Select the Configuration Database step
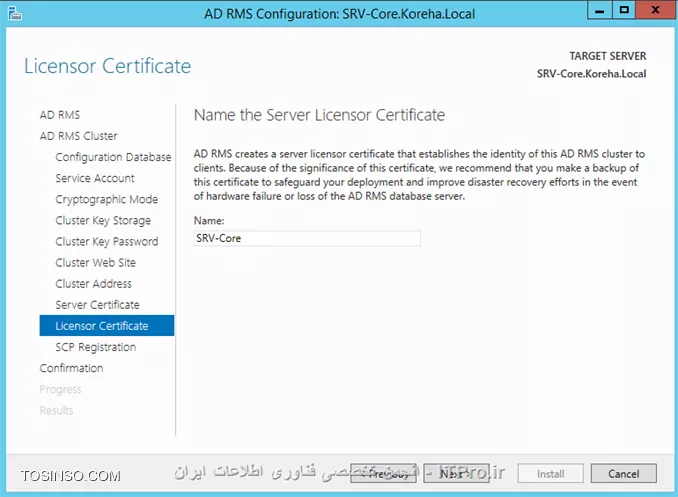This screenshot has height=497, width=678. 113,157
